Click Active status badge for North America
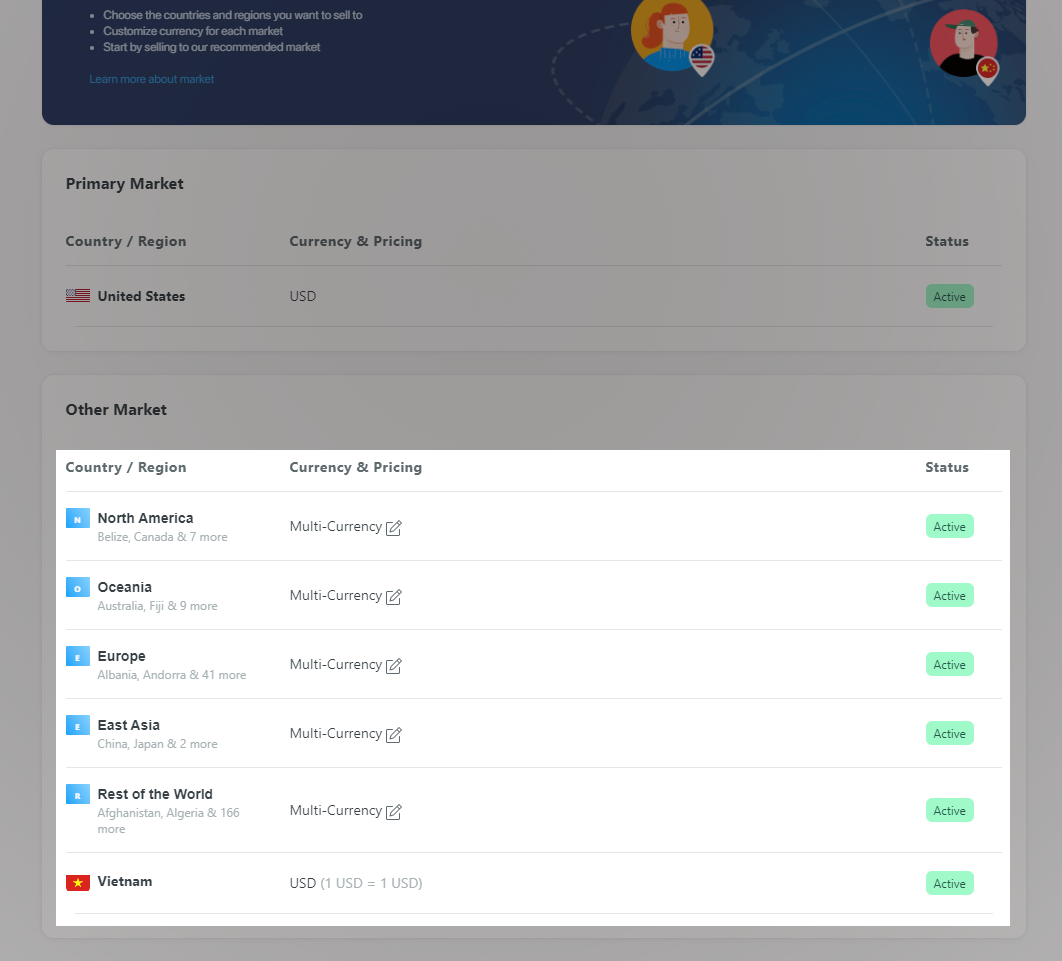This screenshot has height=961, width=1062. [x=950, y=527]
